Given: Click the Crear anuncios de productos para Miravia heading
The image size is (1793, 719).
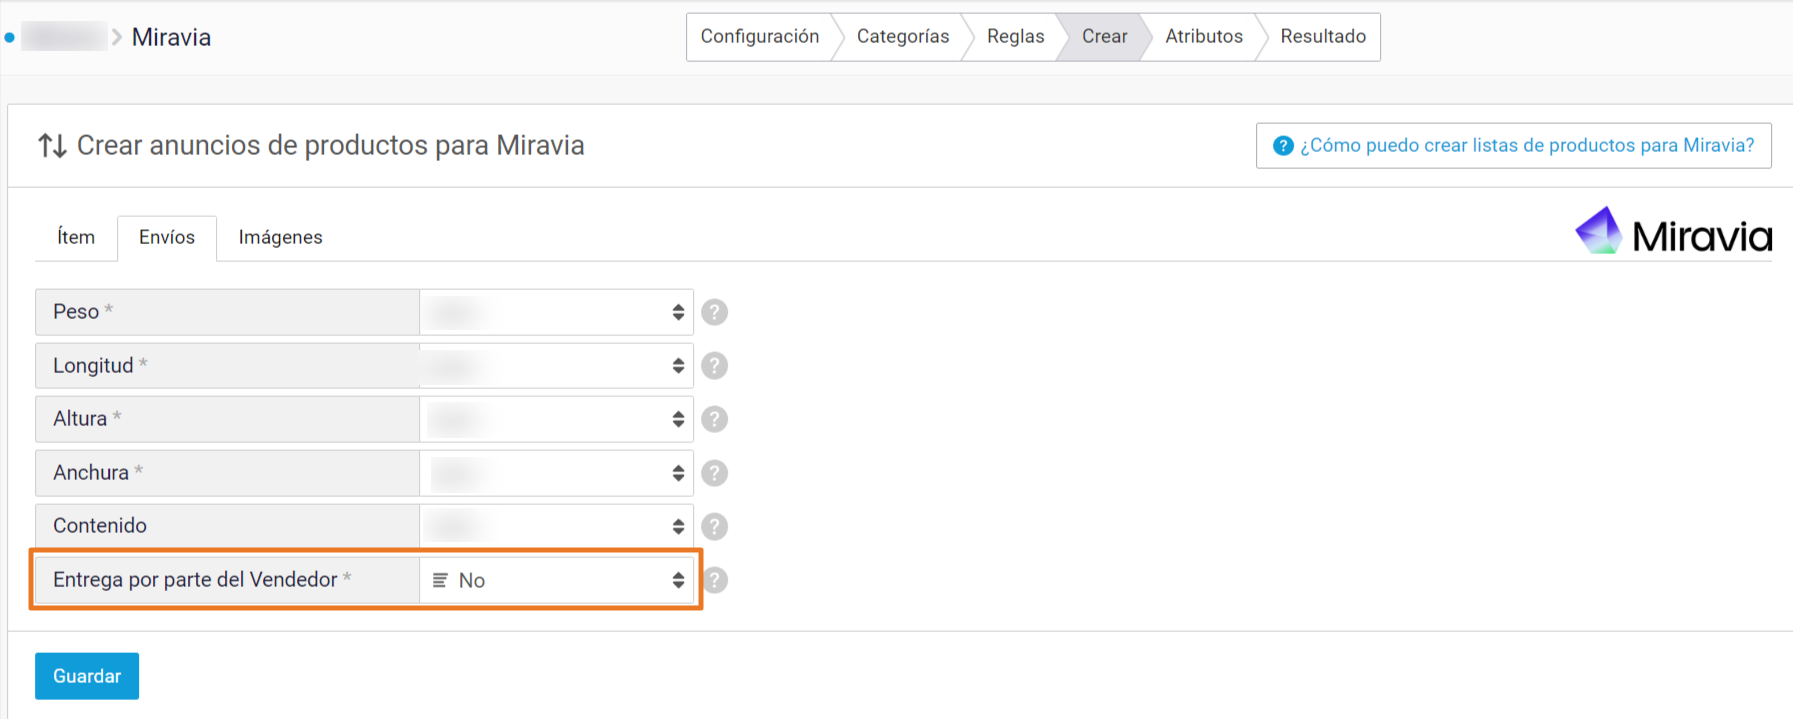Looking at the screenshot, I should pyautogui.click(x=330, y=146).
